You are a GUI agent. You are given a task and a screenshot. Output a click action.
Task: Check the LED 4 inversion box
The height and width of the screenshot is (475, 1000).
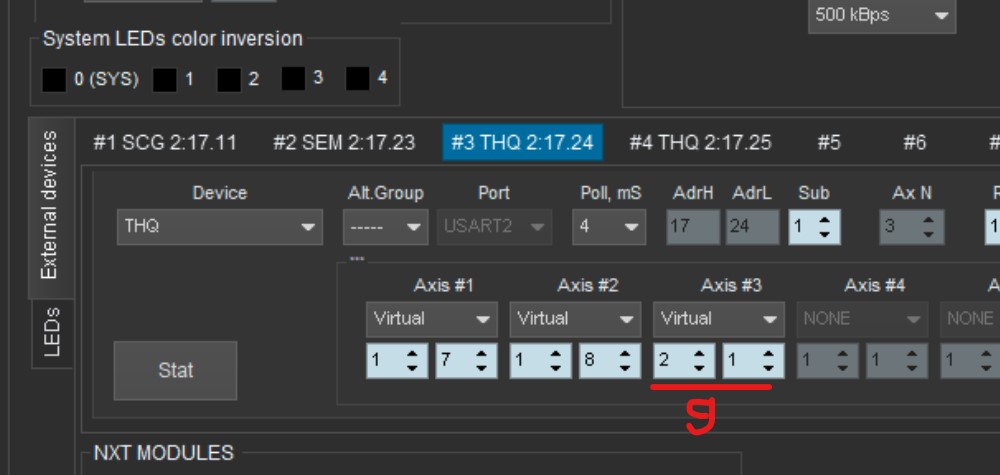[358, 78]
